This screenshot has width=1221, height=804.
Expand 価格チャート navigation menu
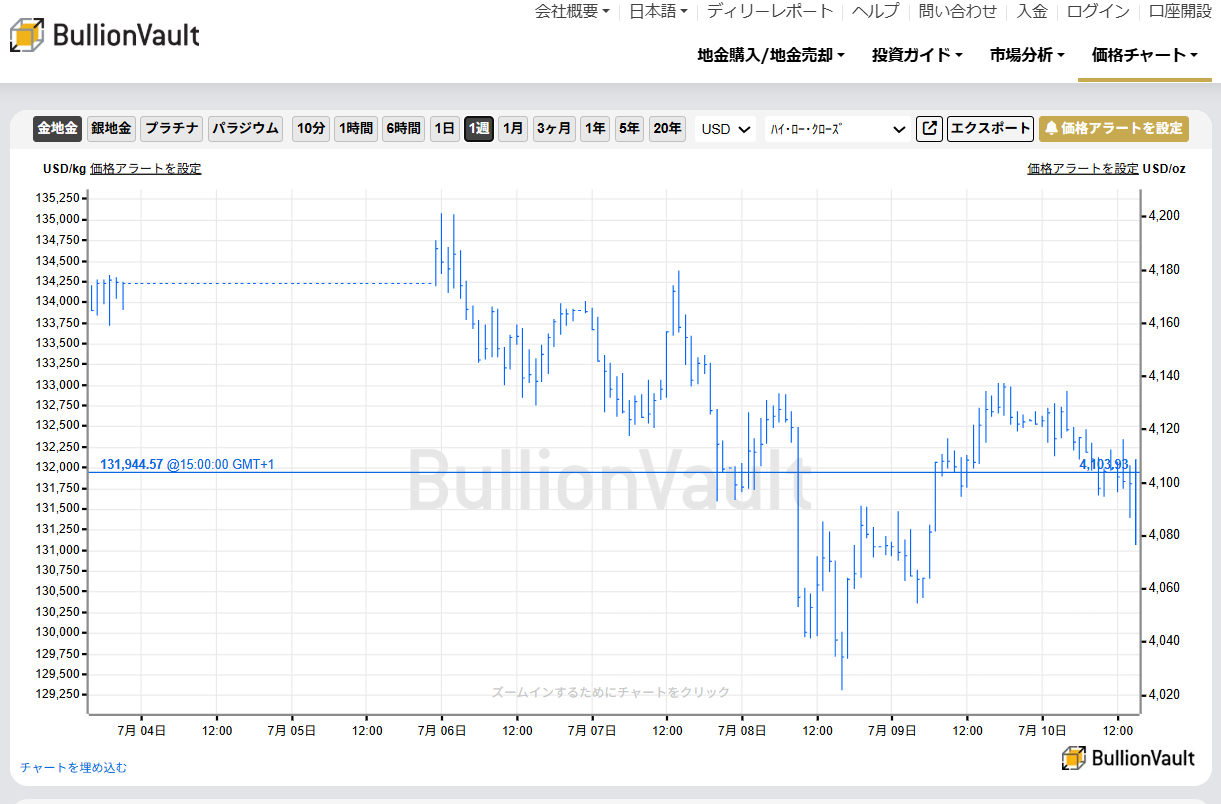(x=1145, y=55)
